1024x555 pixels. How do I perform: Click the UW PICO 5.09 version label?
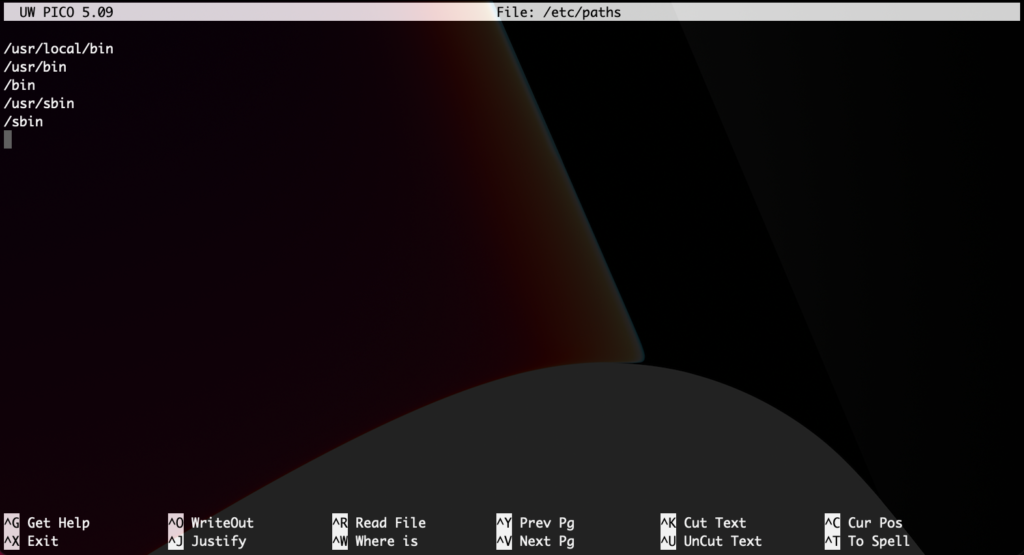coord(67,13)
